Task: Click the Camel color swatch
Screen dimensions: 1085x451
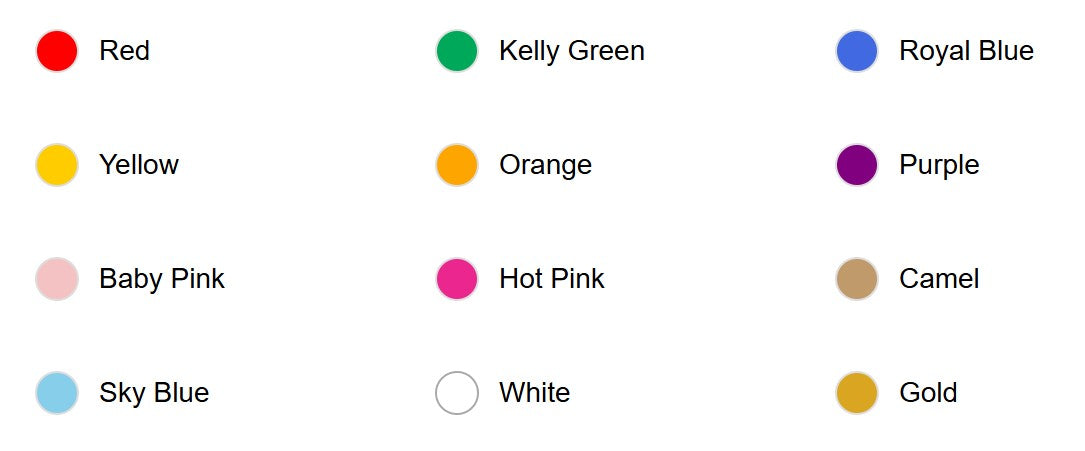Action: [x=857, y=279]
